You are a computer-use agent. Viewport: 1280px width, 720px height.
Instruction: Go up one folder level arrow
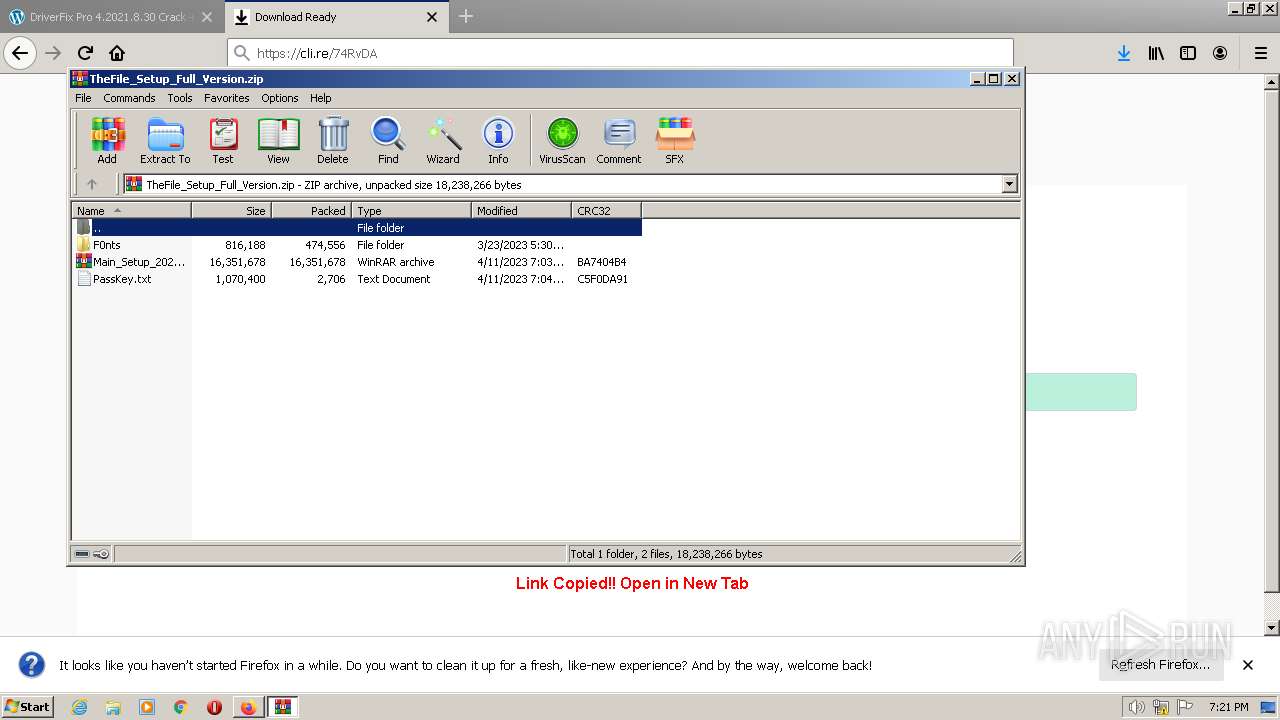[92, 184]
